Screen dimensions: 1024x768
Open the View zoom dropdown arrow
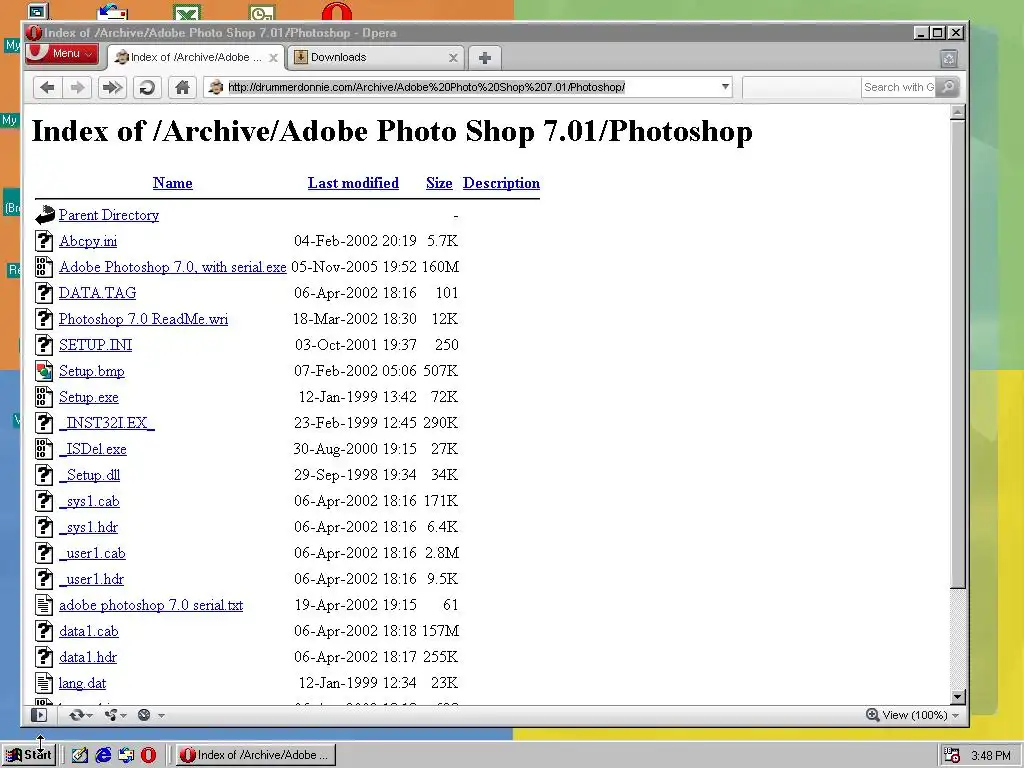(x=955, y=716)
